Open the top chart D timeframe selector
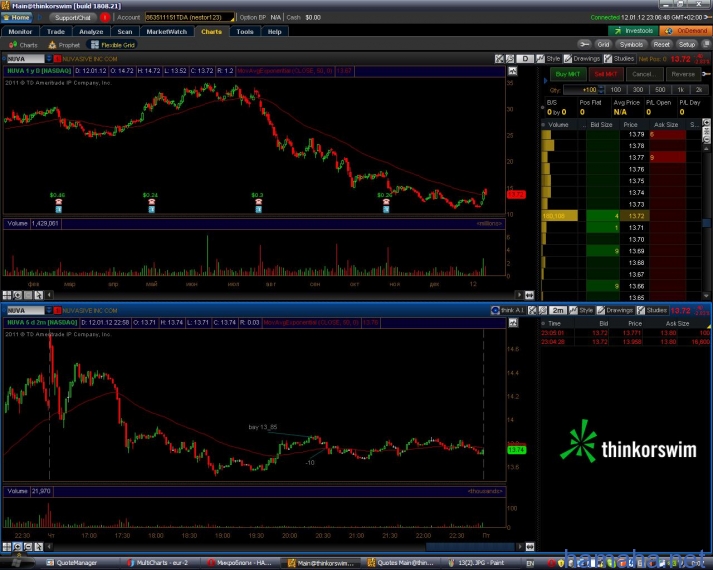Image resolution: width=713 pixels, height=570 pixels. point(526,59)
